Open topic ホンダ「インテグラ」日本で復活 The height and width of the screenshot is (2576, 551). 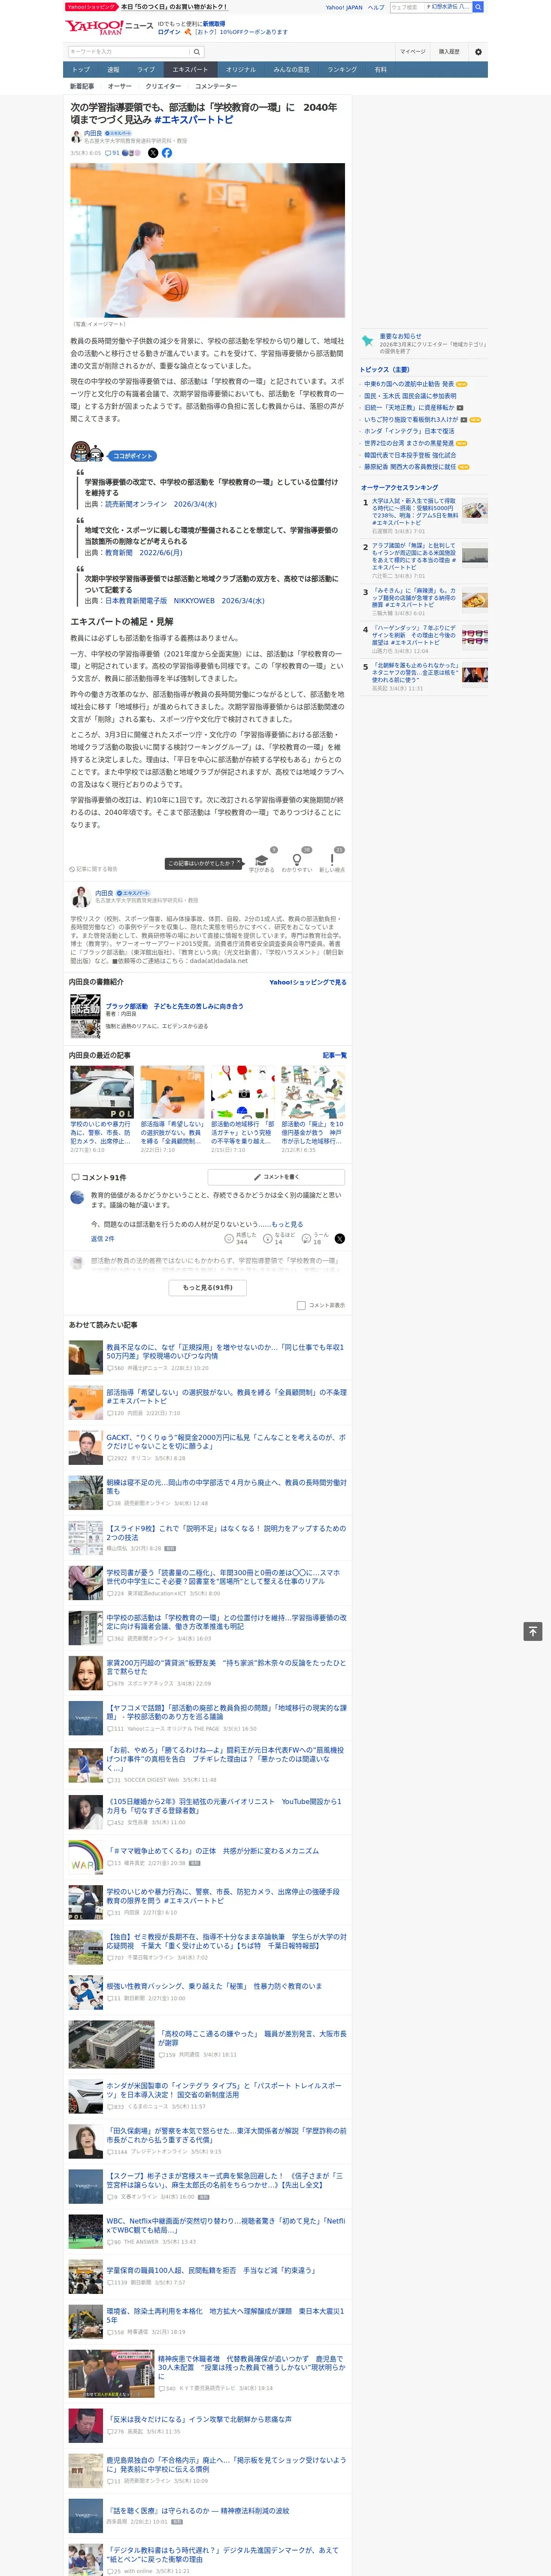coord(409,431)
